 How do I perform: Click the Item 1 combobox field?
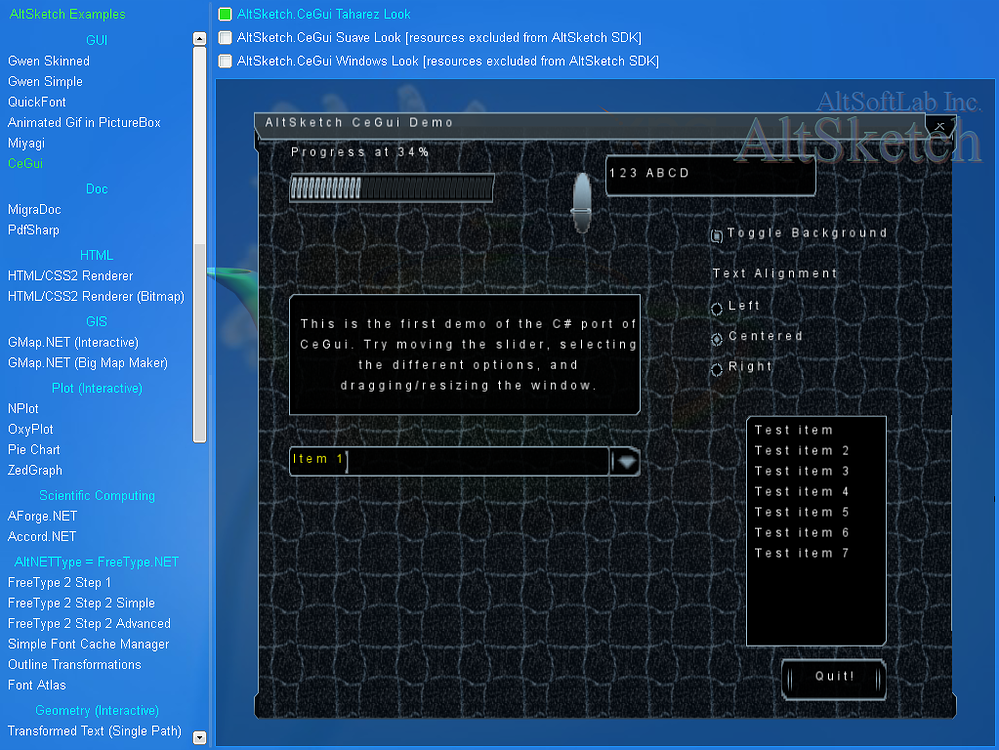tap(450, 461)
